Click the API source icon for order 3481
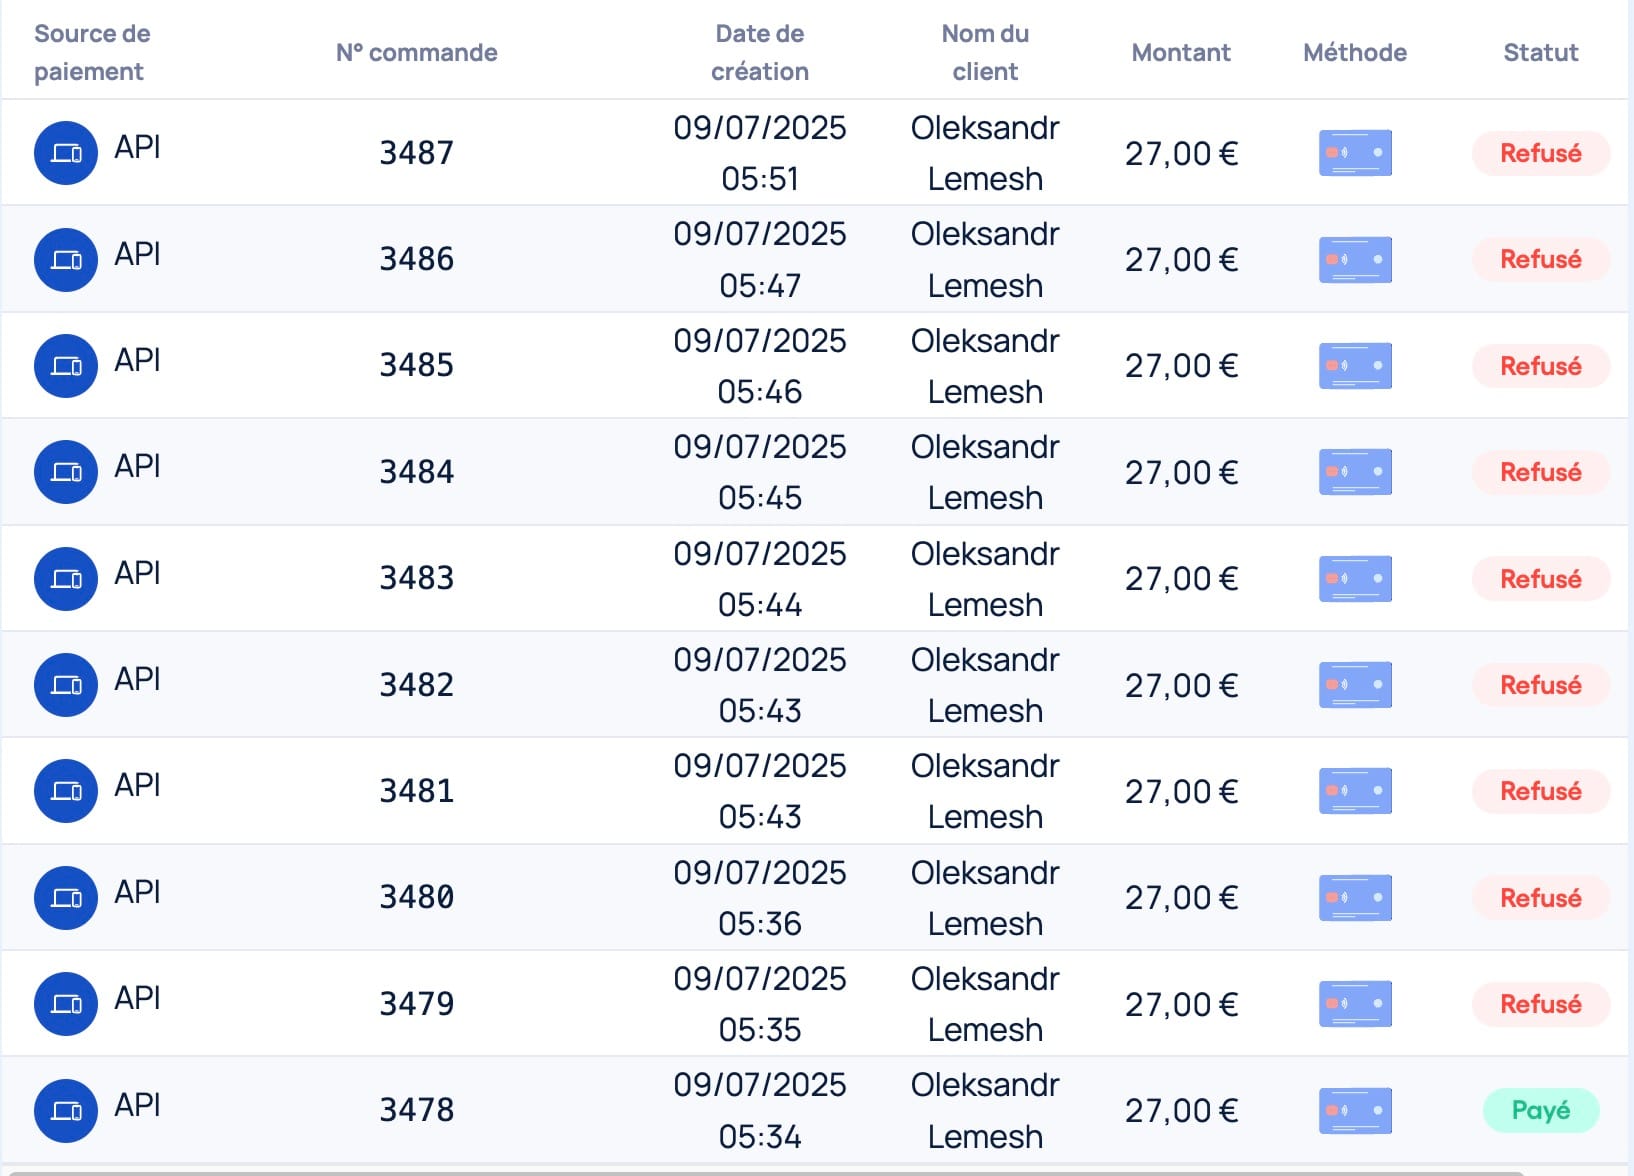This screenshot has height=1176, width=1634. pyautogui.click(x=66, y=791)
